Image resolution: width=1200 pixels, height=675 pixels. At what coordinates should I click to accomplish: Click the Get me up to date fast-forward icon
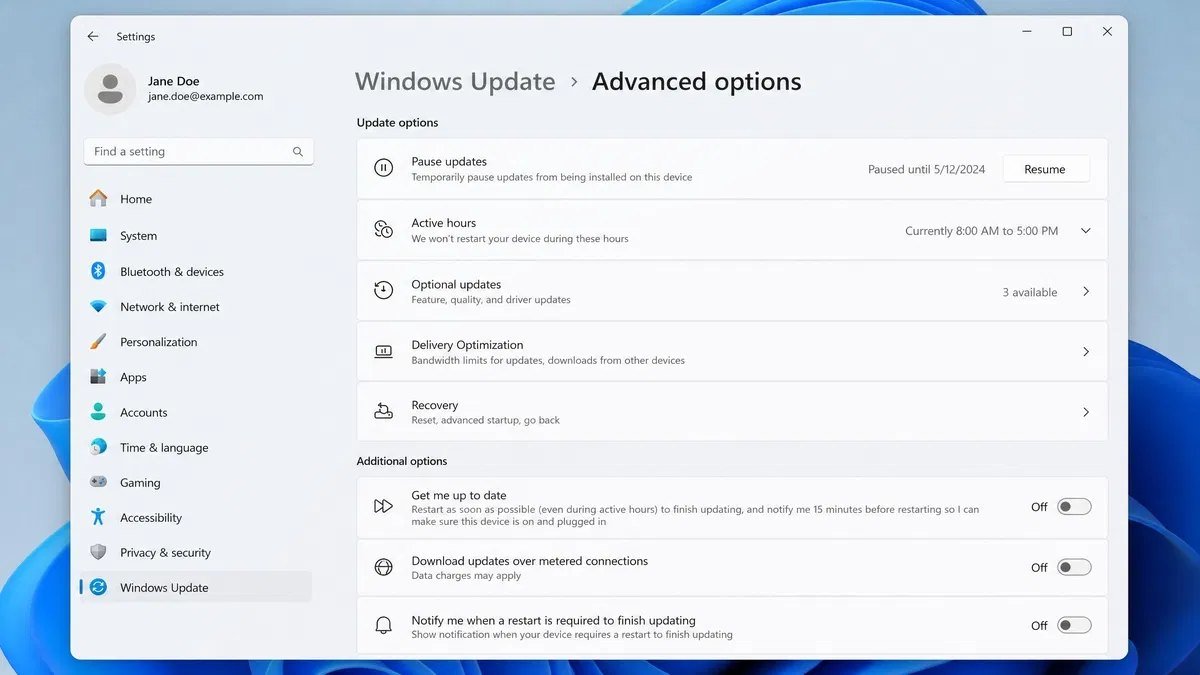(383, 507)
